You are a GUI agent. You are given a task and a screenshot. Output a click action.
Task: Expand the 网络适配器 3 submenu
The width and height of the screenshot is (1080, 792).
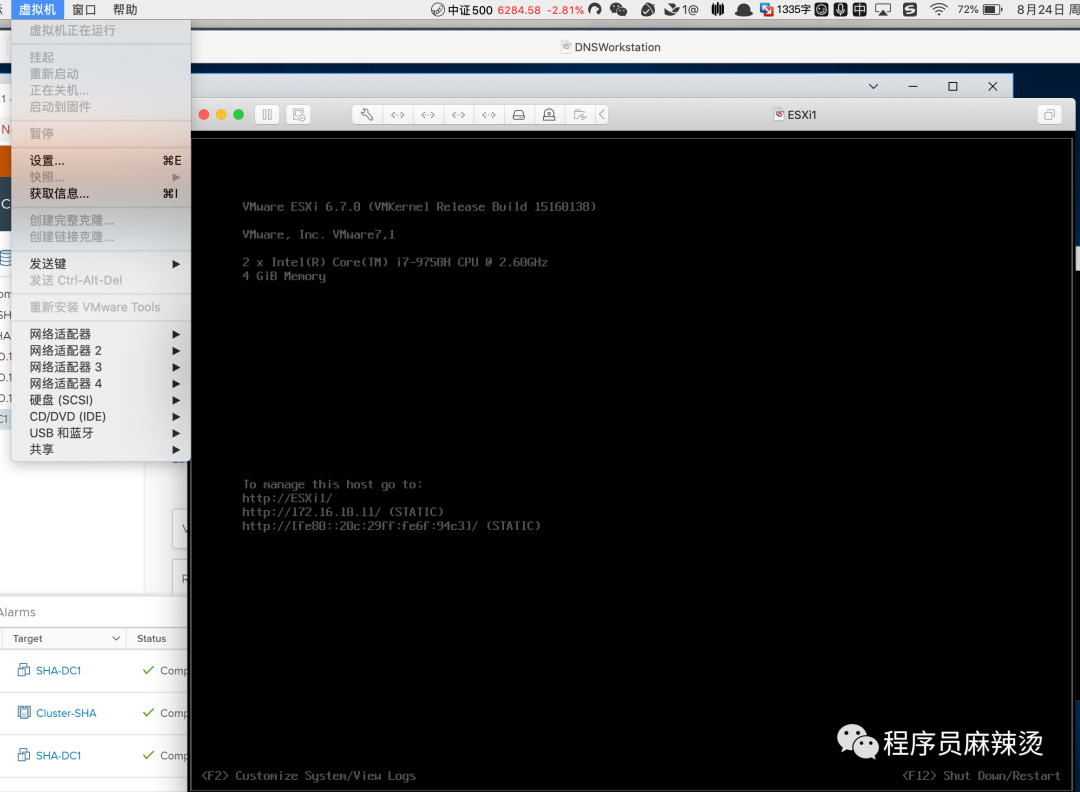(101, 367)
